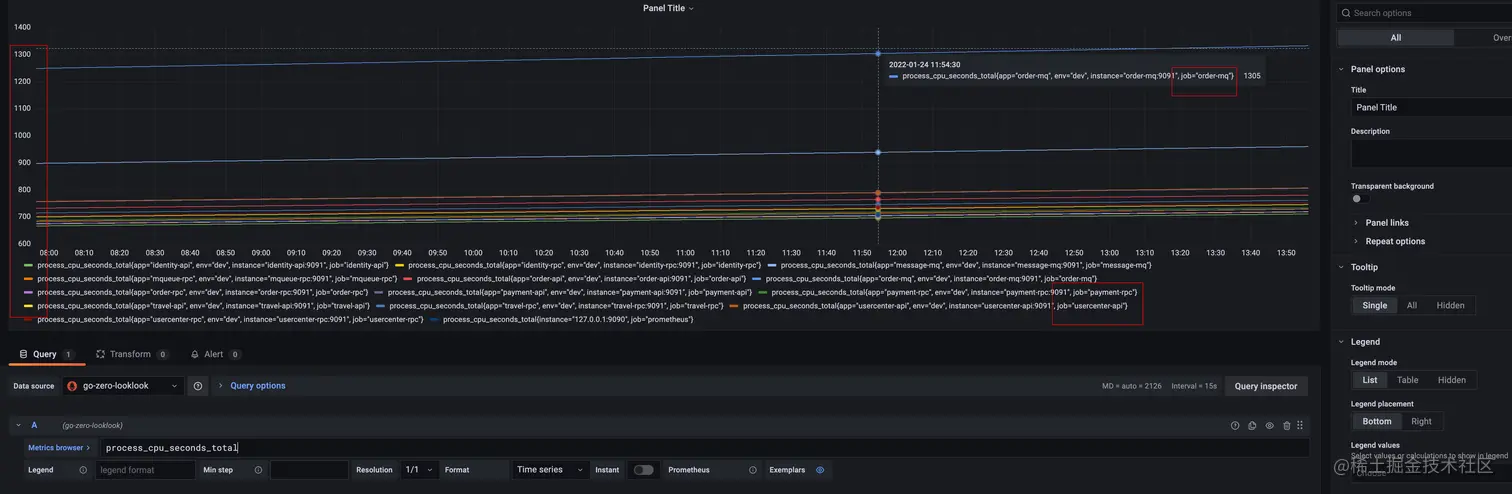Screen dimensions: 1512x494
Task: Open the go-zero-looklook data source dropdown
Action: tap(123, 386)
